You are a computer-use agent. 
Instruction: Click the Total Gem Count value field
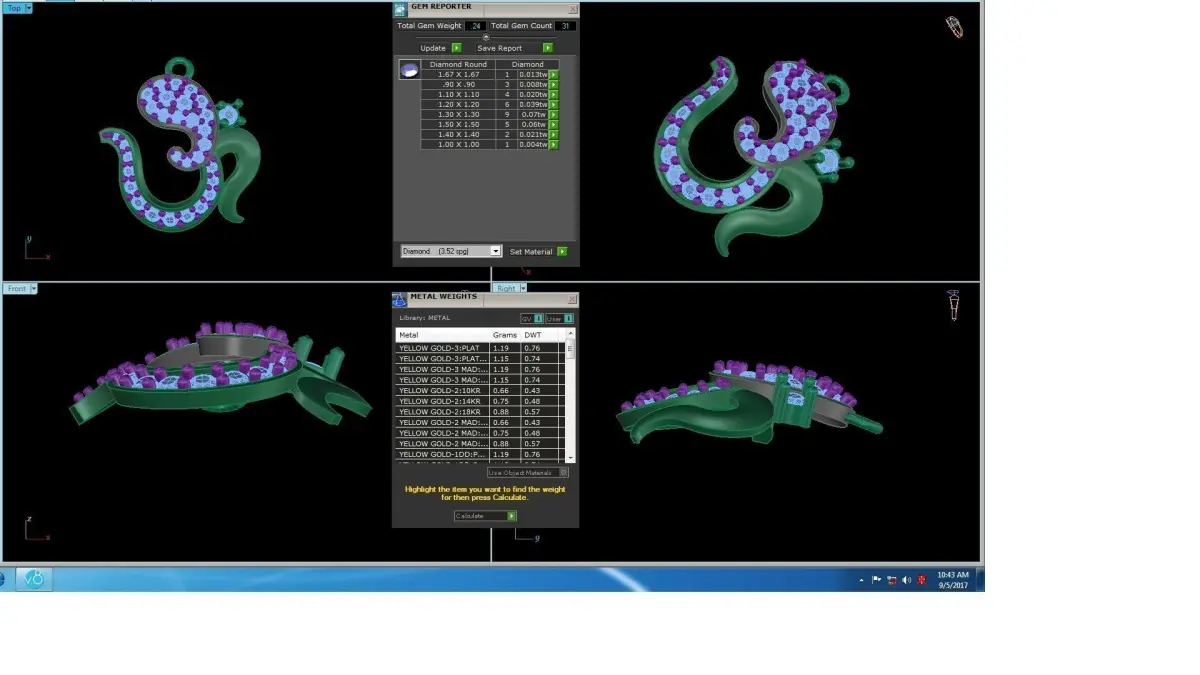tap(565, 26)
